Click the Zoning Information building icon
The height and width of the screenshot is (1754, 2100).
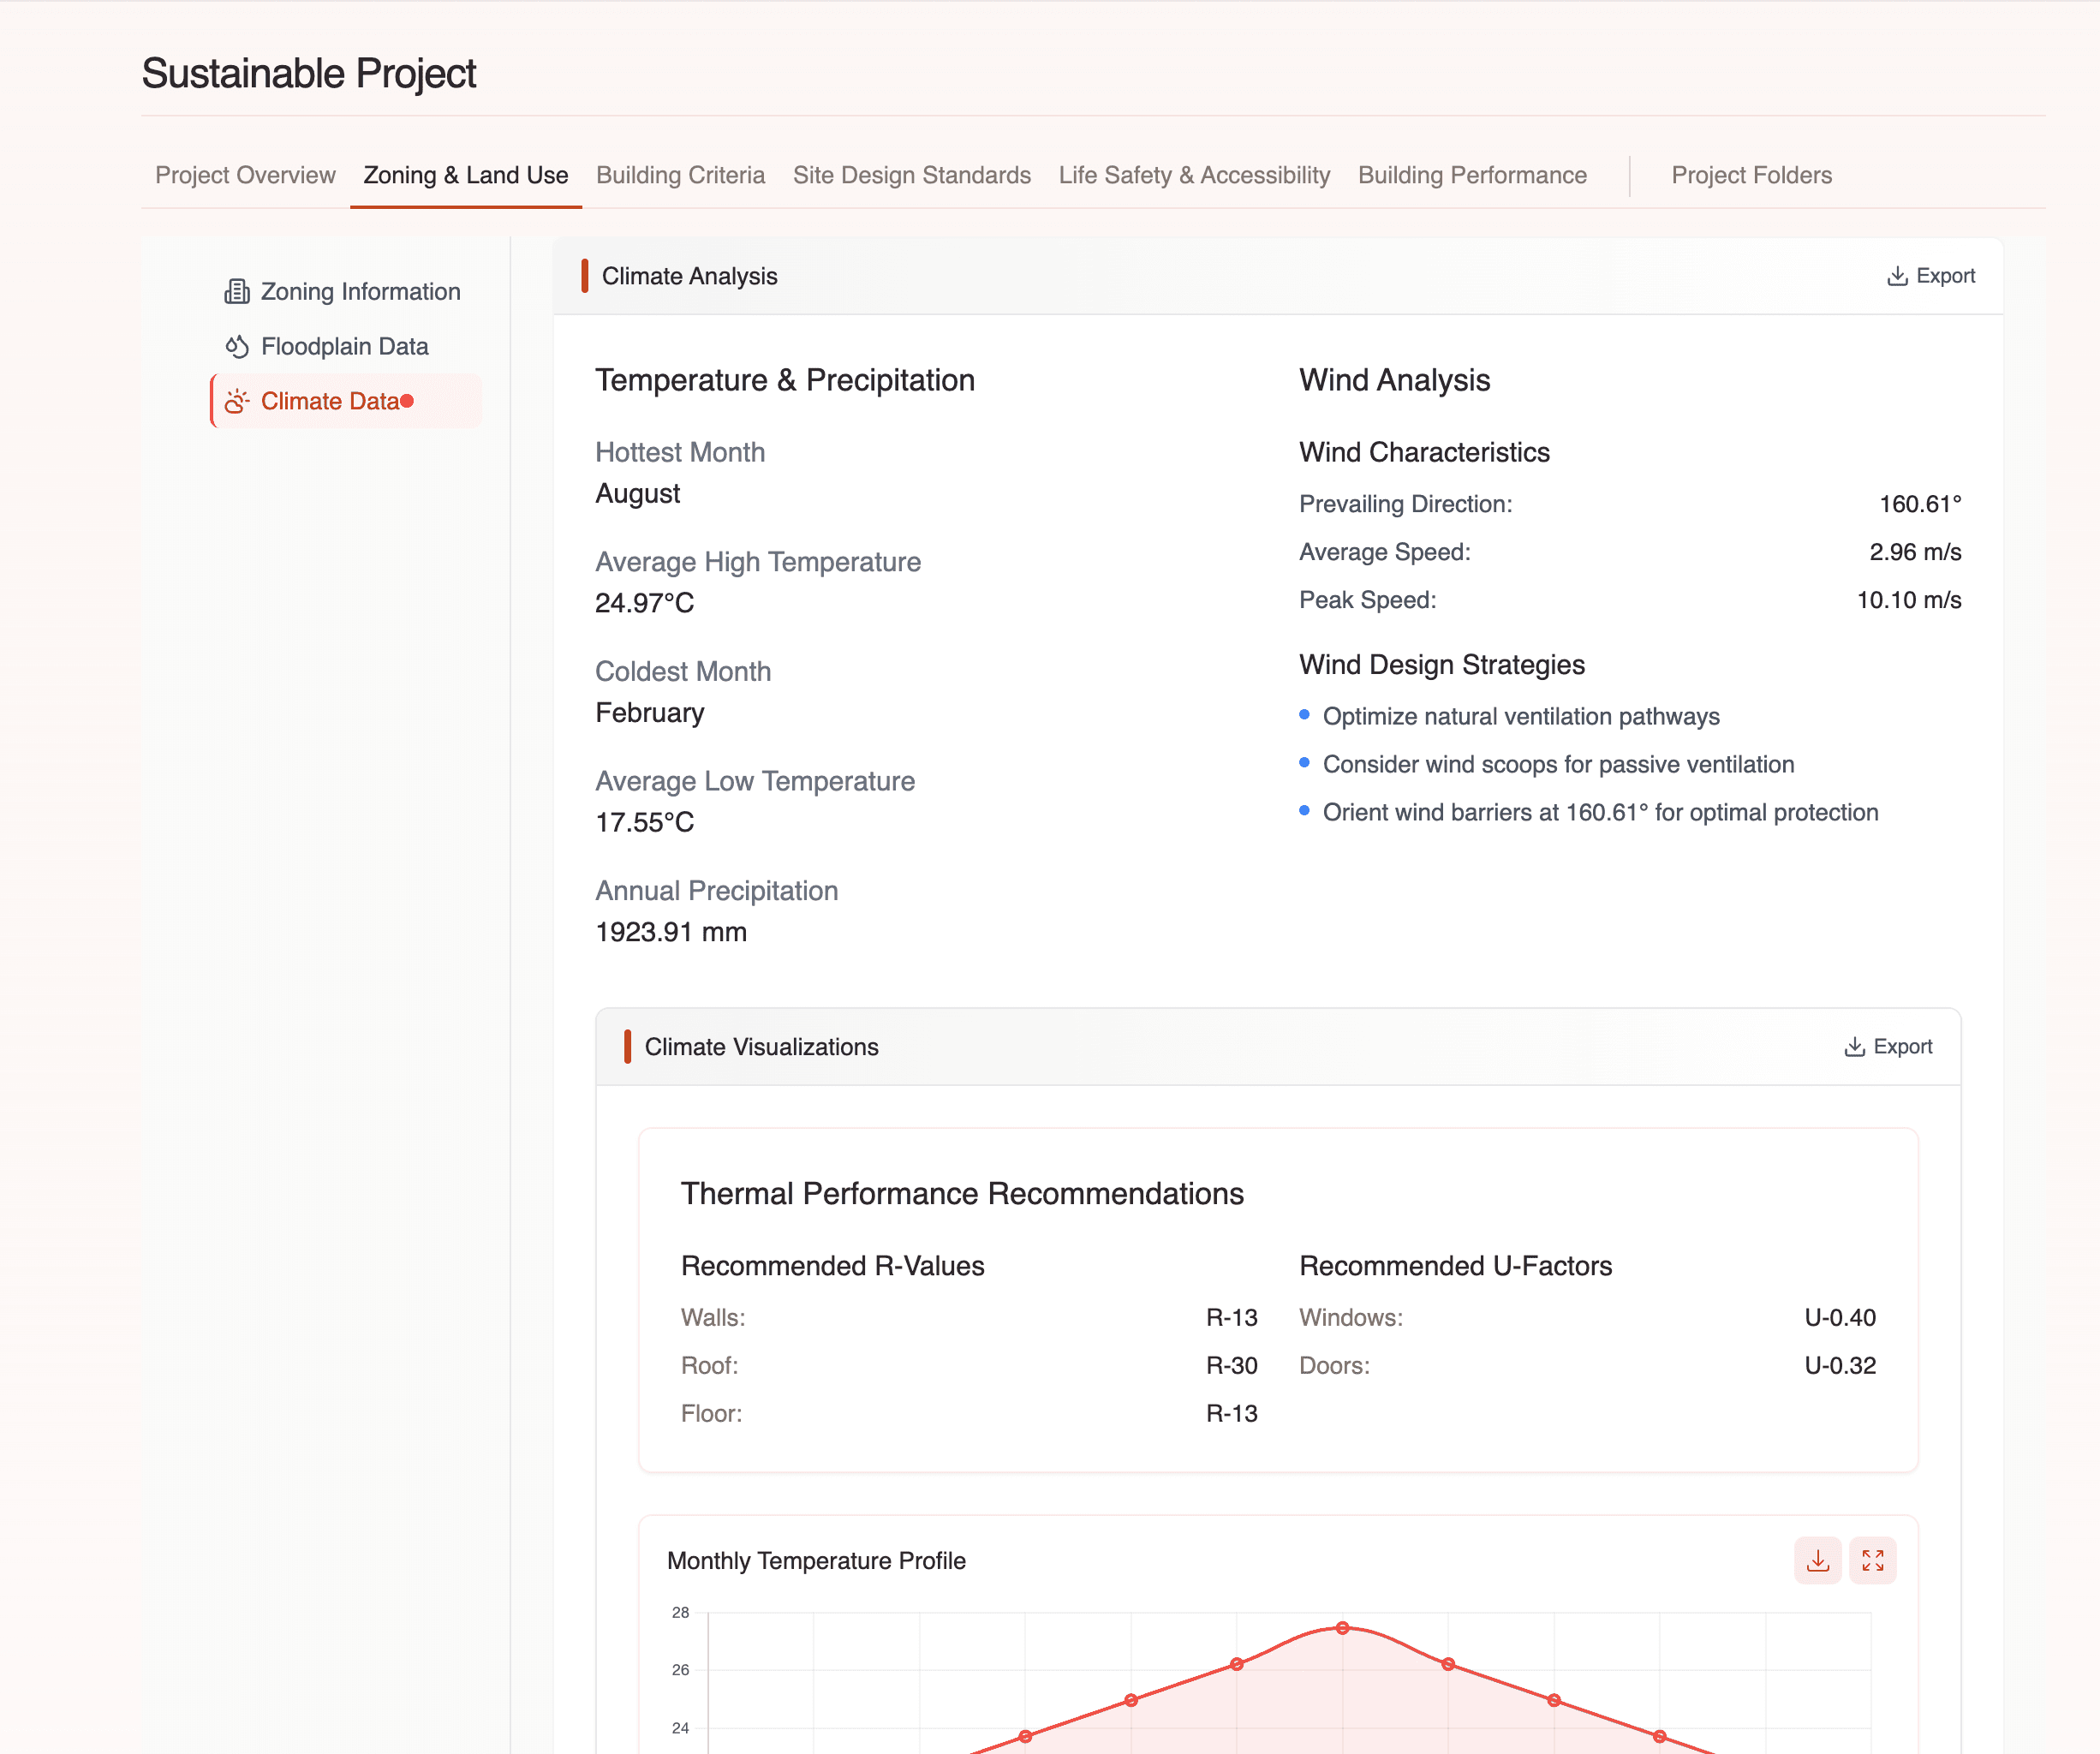click(236, 291)
